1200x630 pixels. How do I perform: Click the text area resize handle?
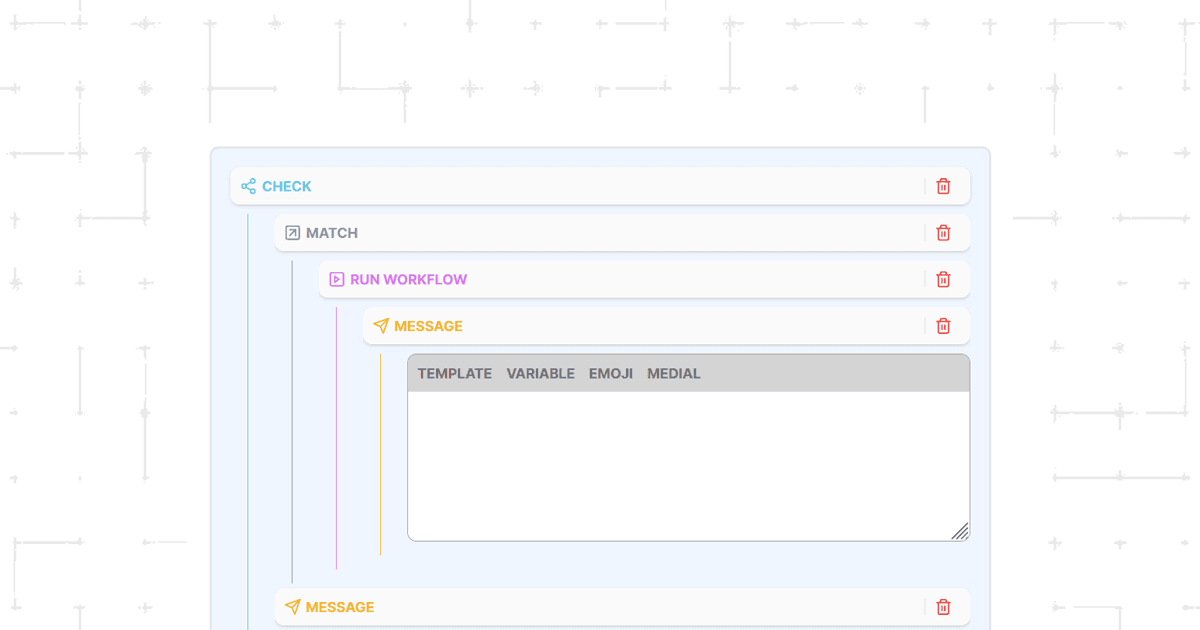[960, 531]
